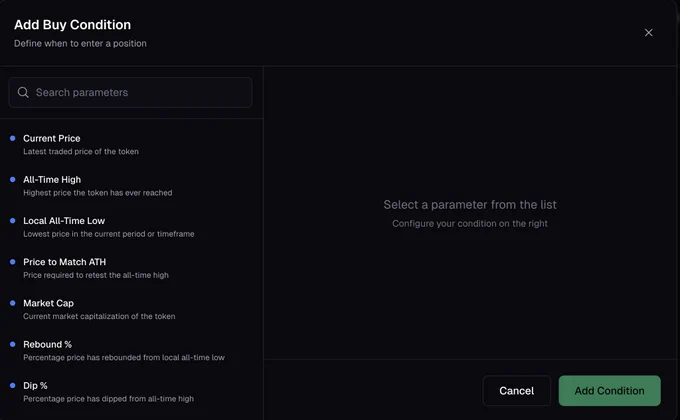Click blue dot beside Local All-Time Low
Image resolution: width=680 pixels, height=420 pixels.
pos(13,221)
